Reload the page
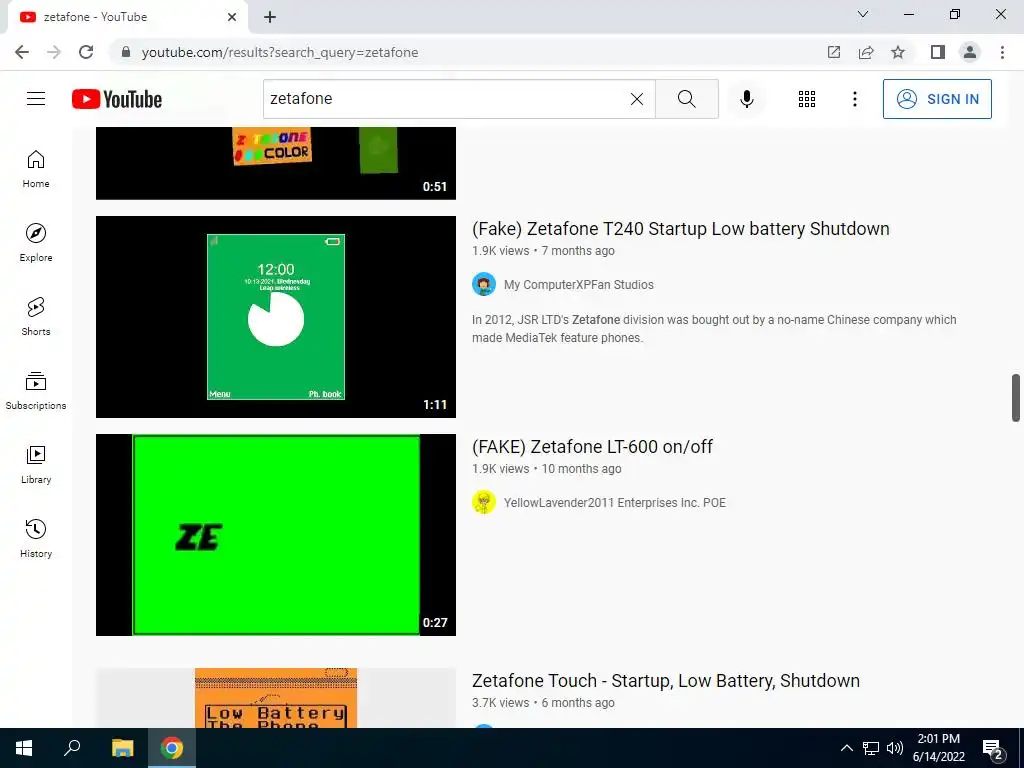 86,52
